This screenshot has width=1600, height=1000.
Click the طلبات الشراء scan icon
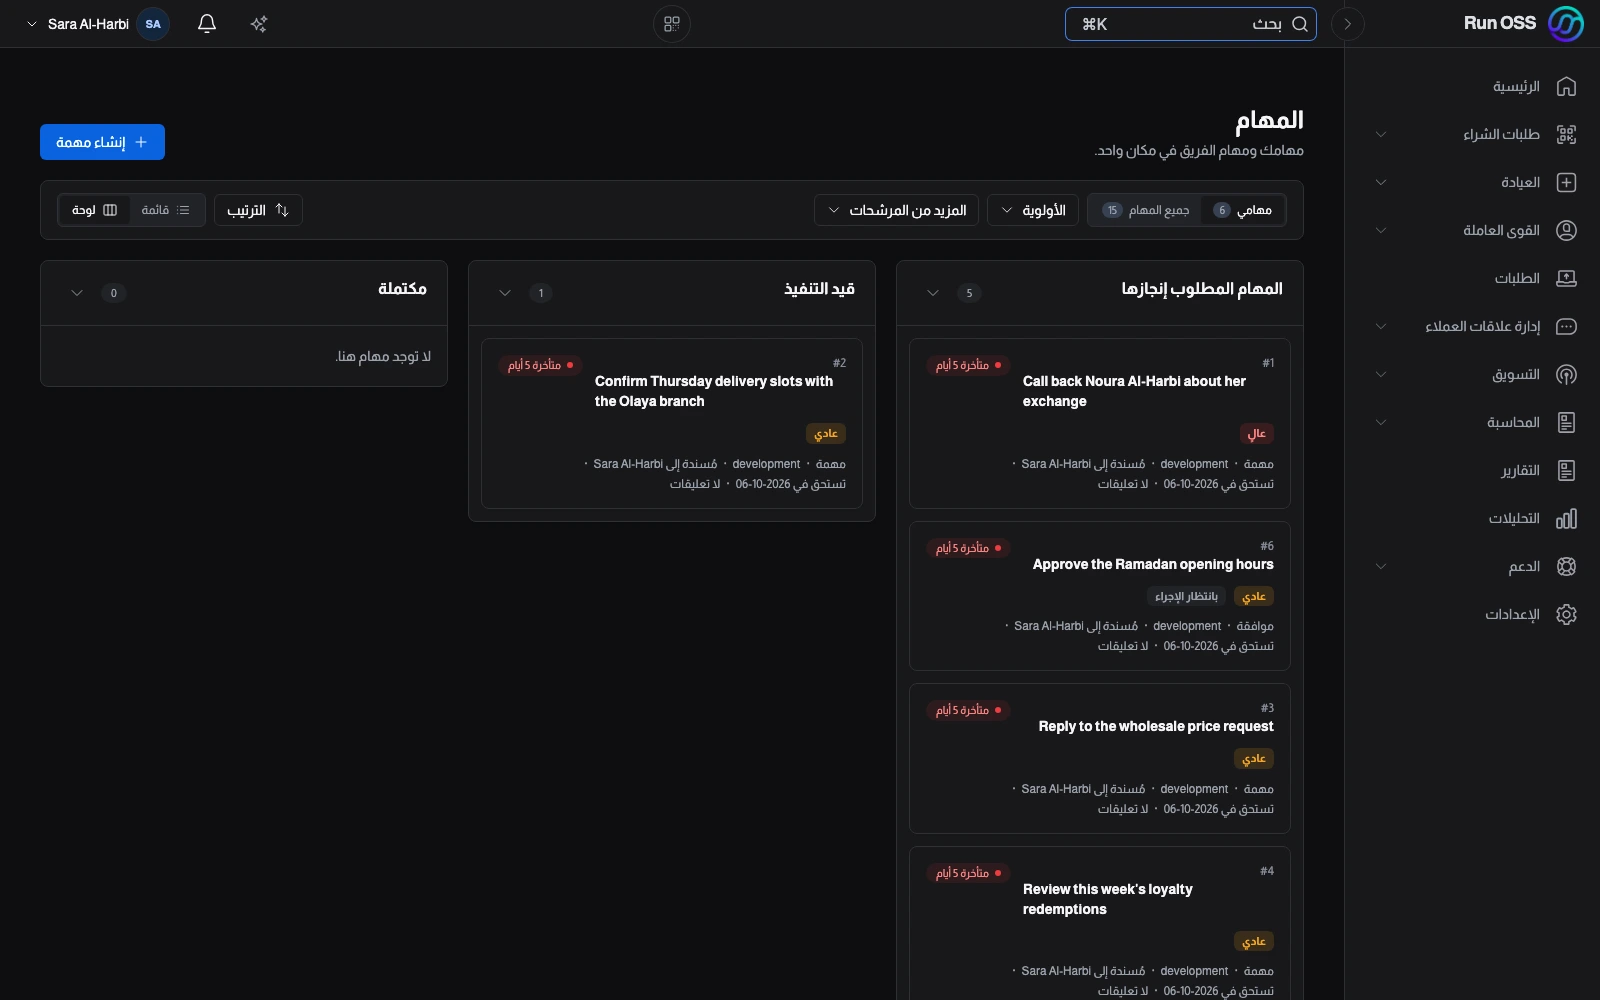(1566, 134)
